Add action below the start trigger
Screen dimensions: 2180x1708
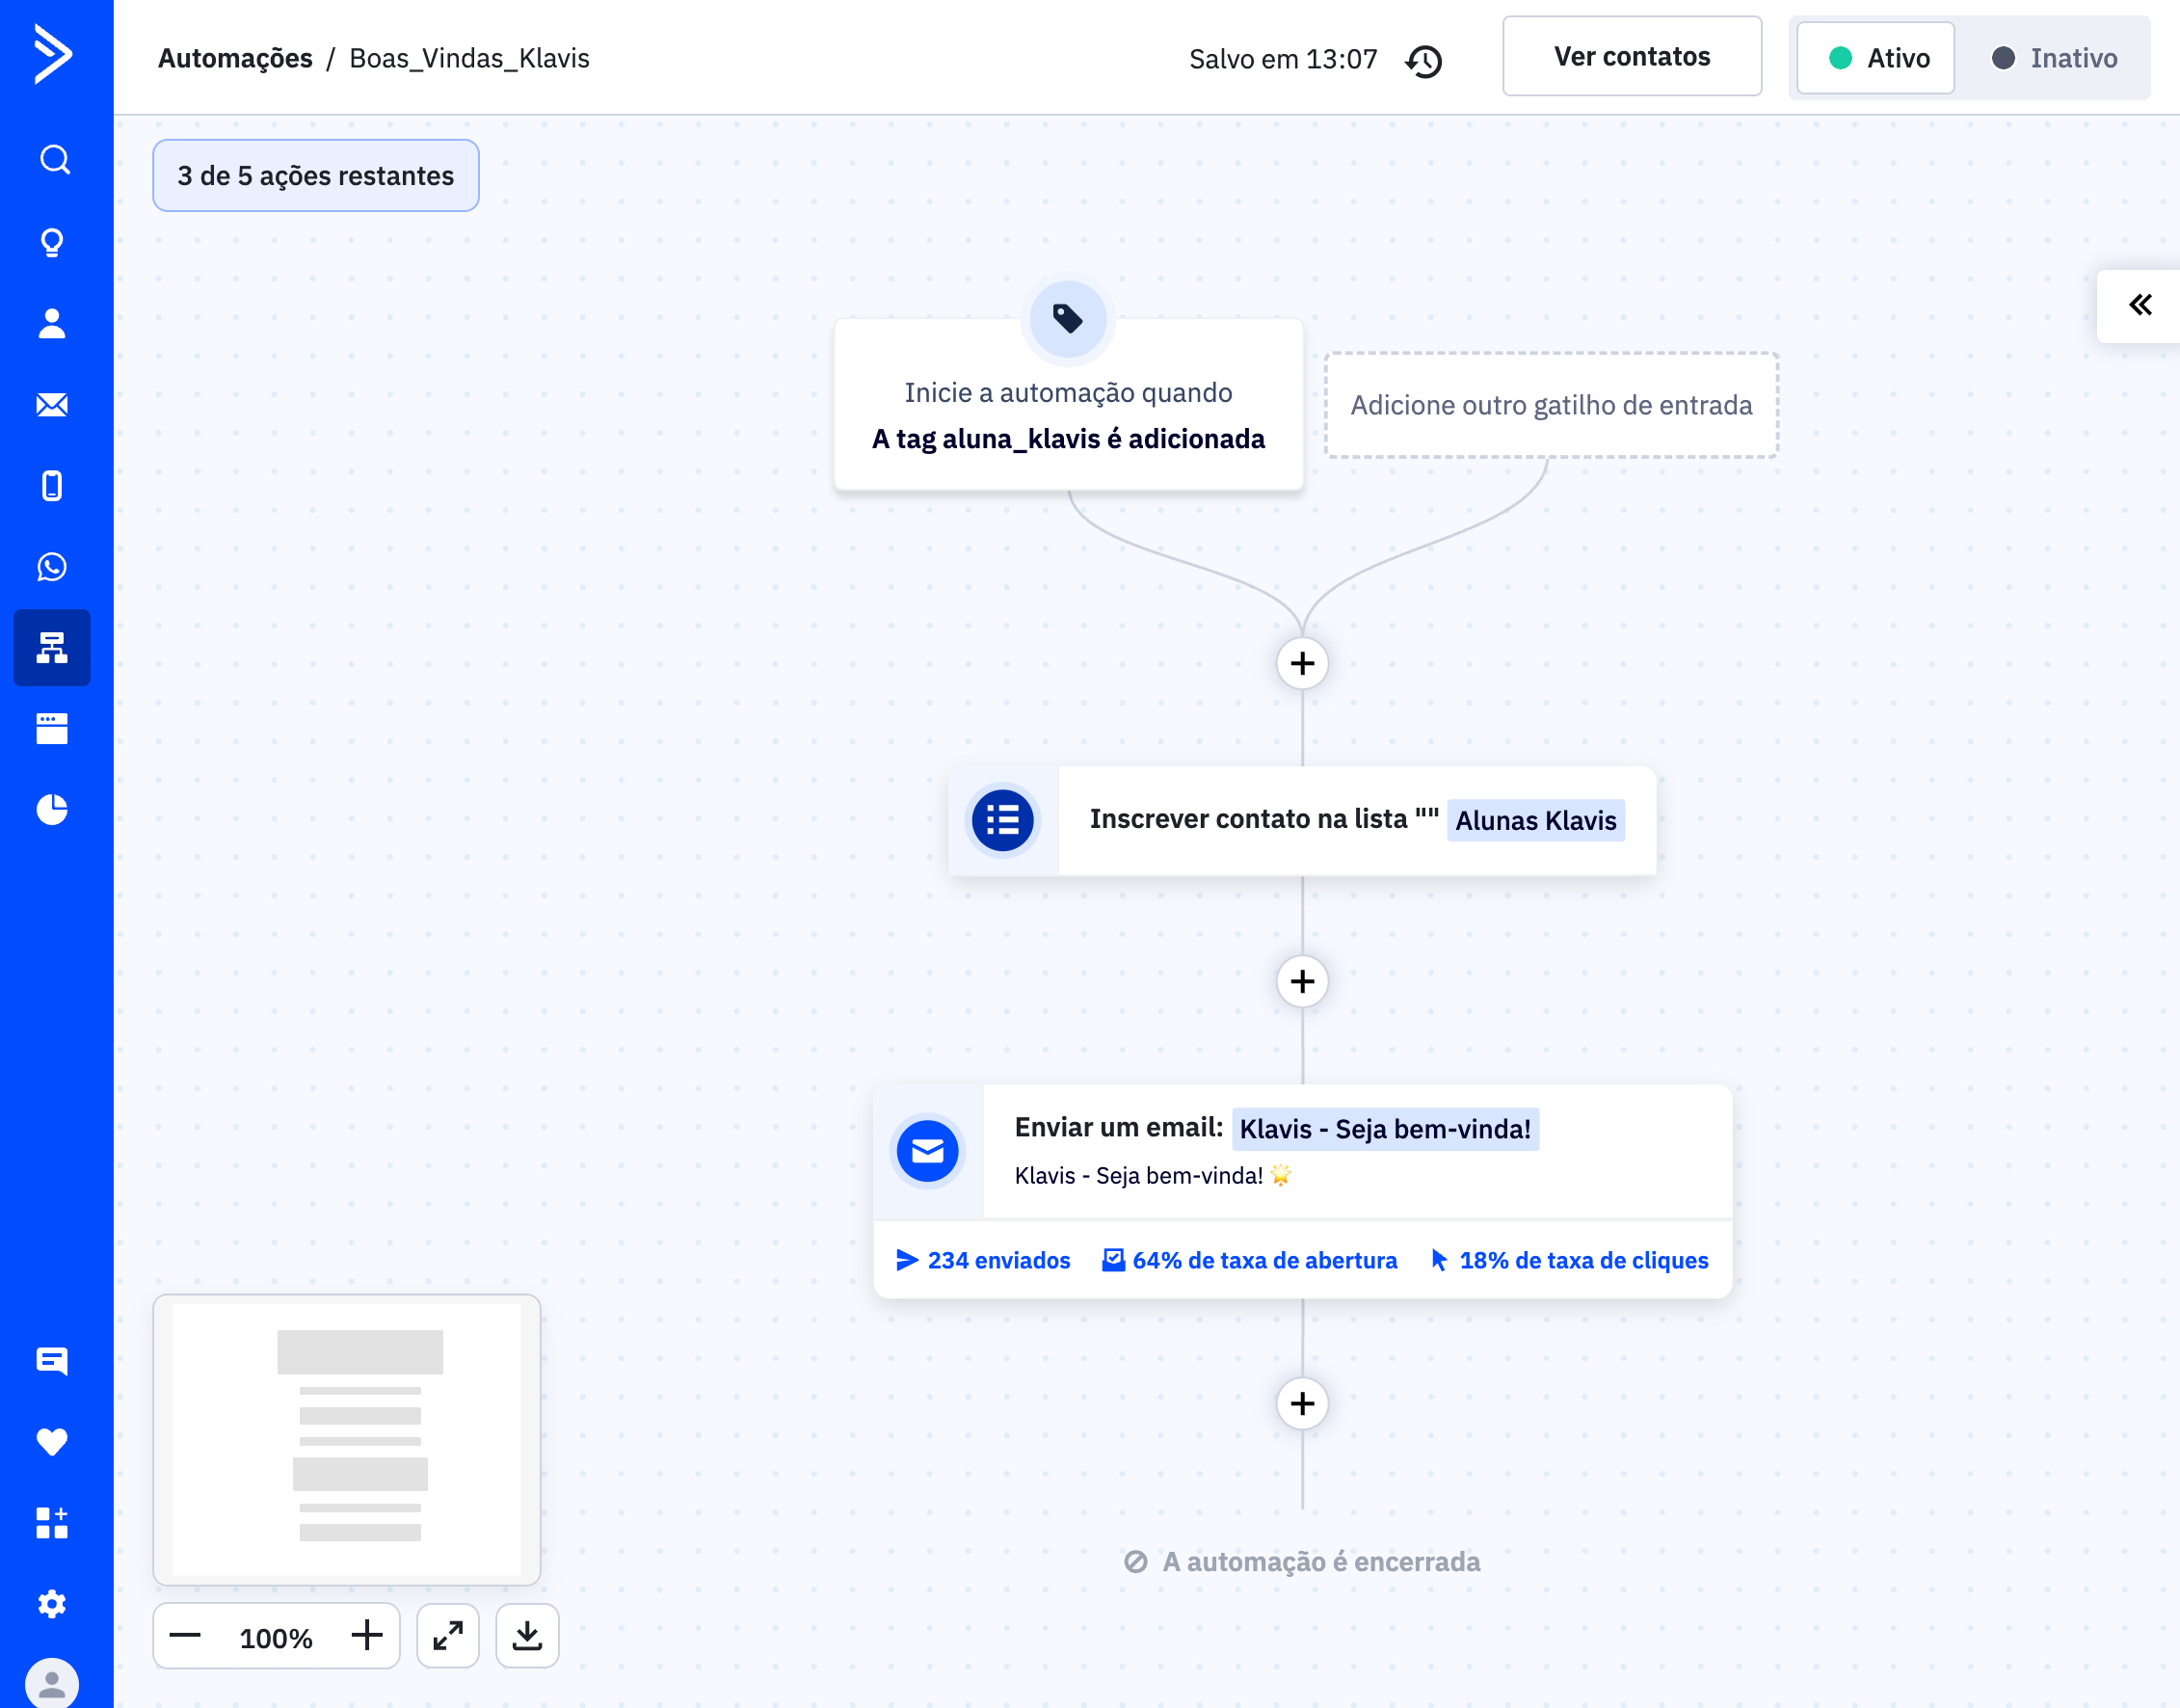click(x=1302, y=663)
